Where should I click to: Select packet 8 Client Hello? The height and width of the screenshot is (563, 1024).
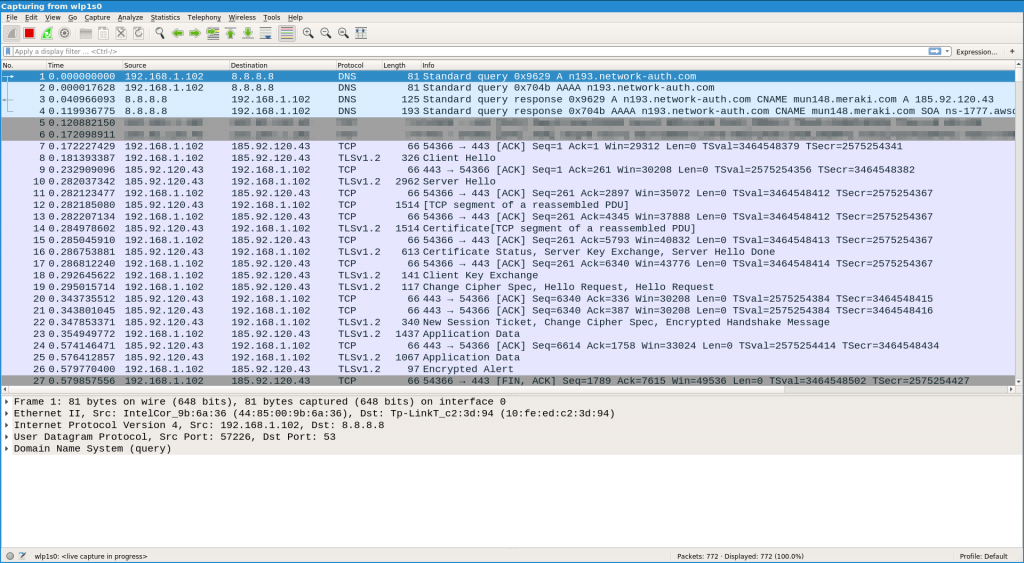click(508, 158)
